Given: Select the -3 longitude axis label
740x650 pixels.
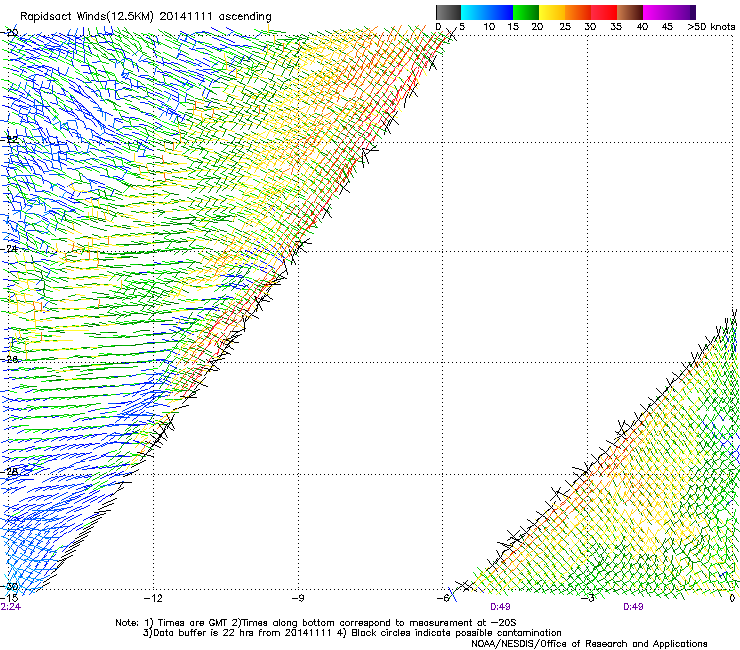Looking at the screenshot, I should (x=588, y=598).
